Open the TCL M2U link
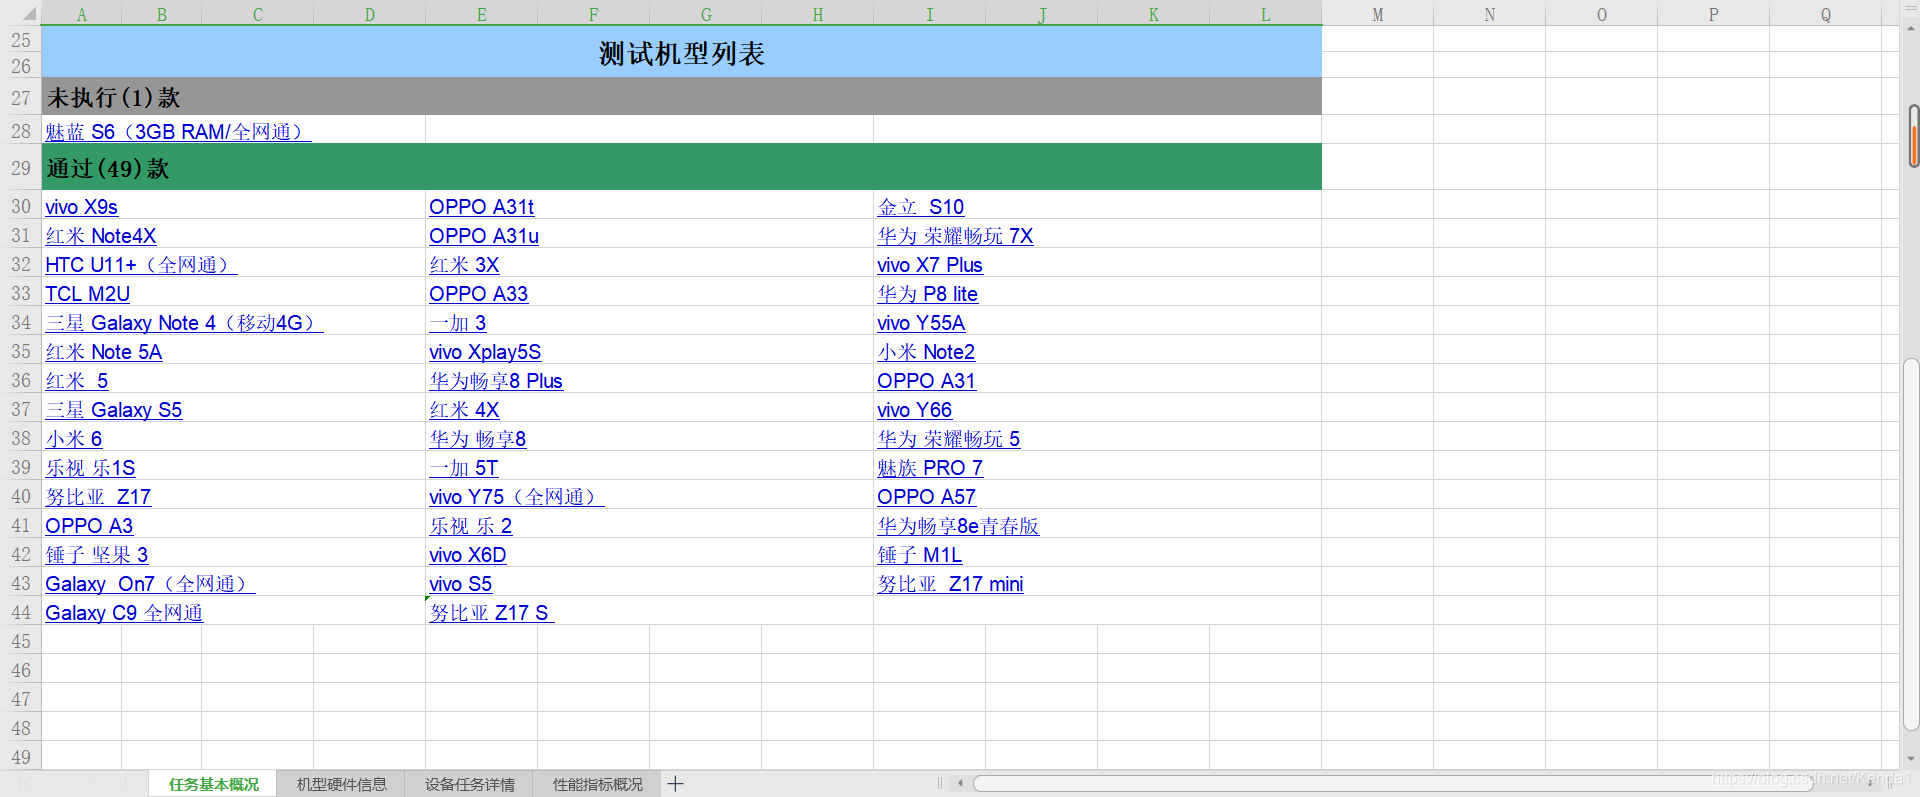 pyautogui.click(x=87, y=294)
